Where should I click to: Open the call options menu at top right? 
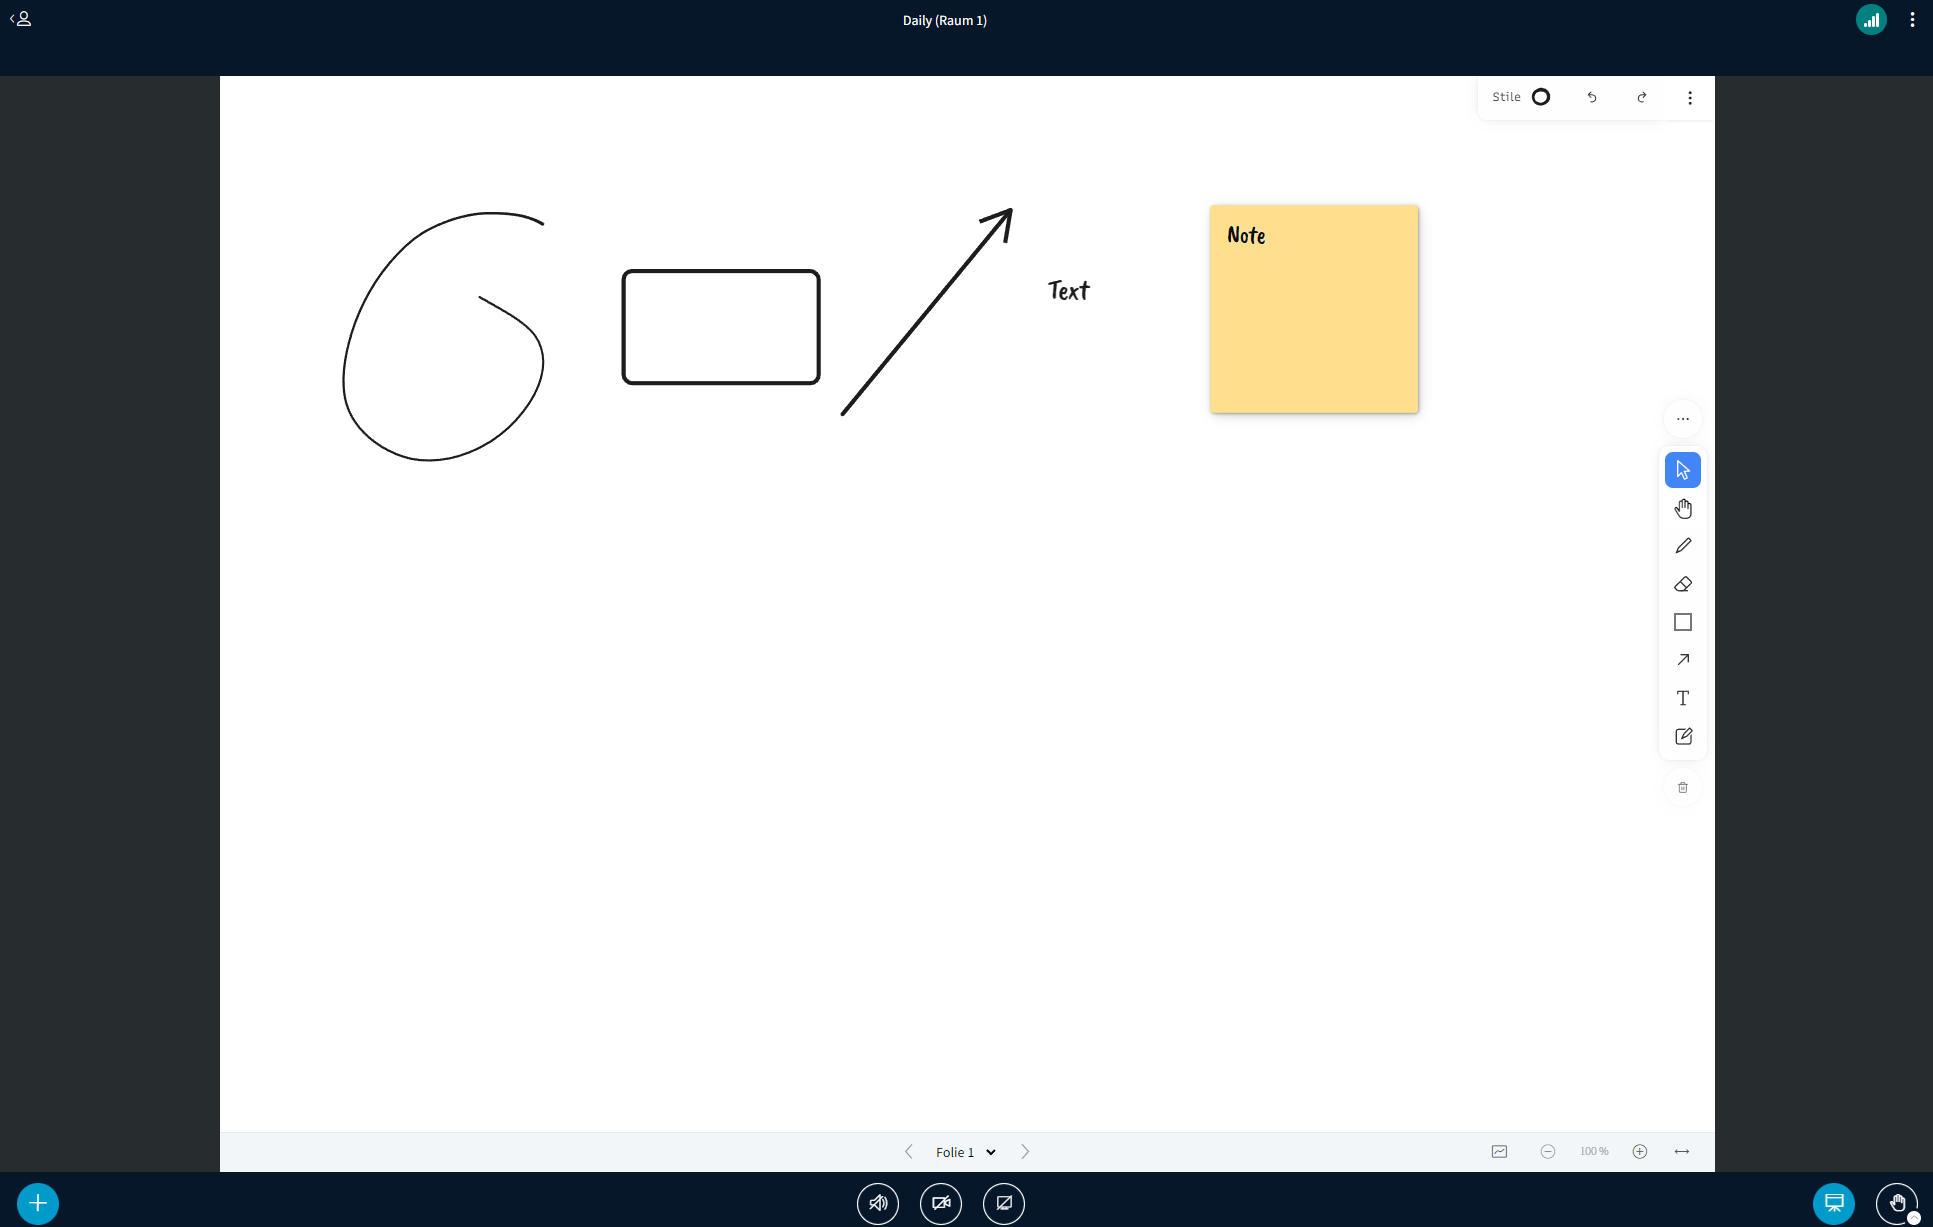point(1912,19)
